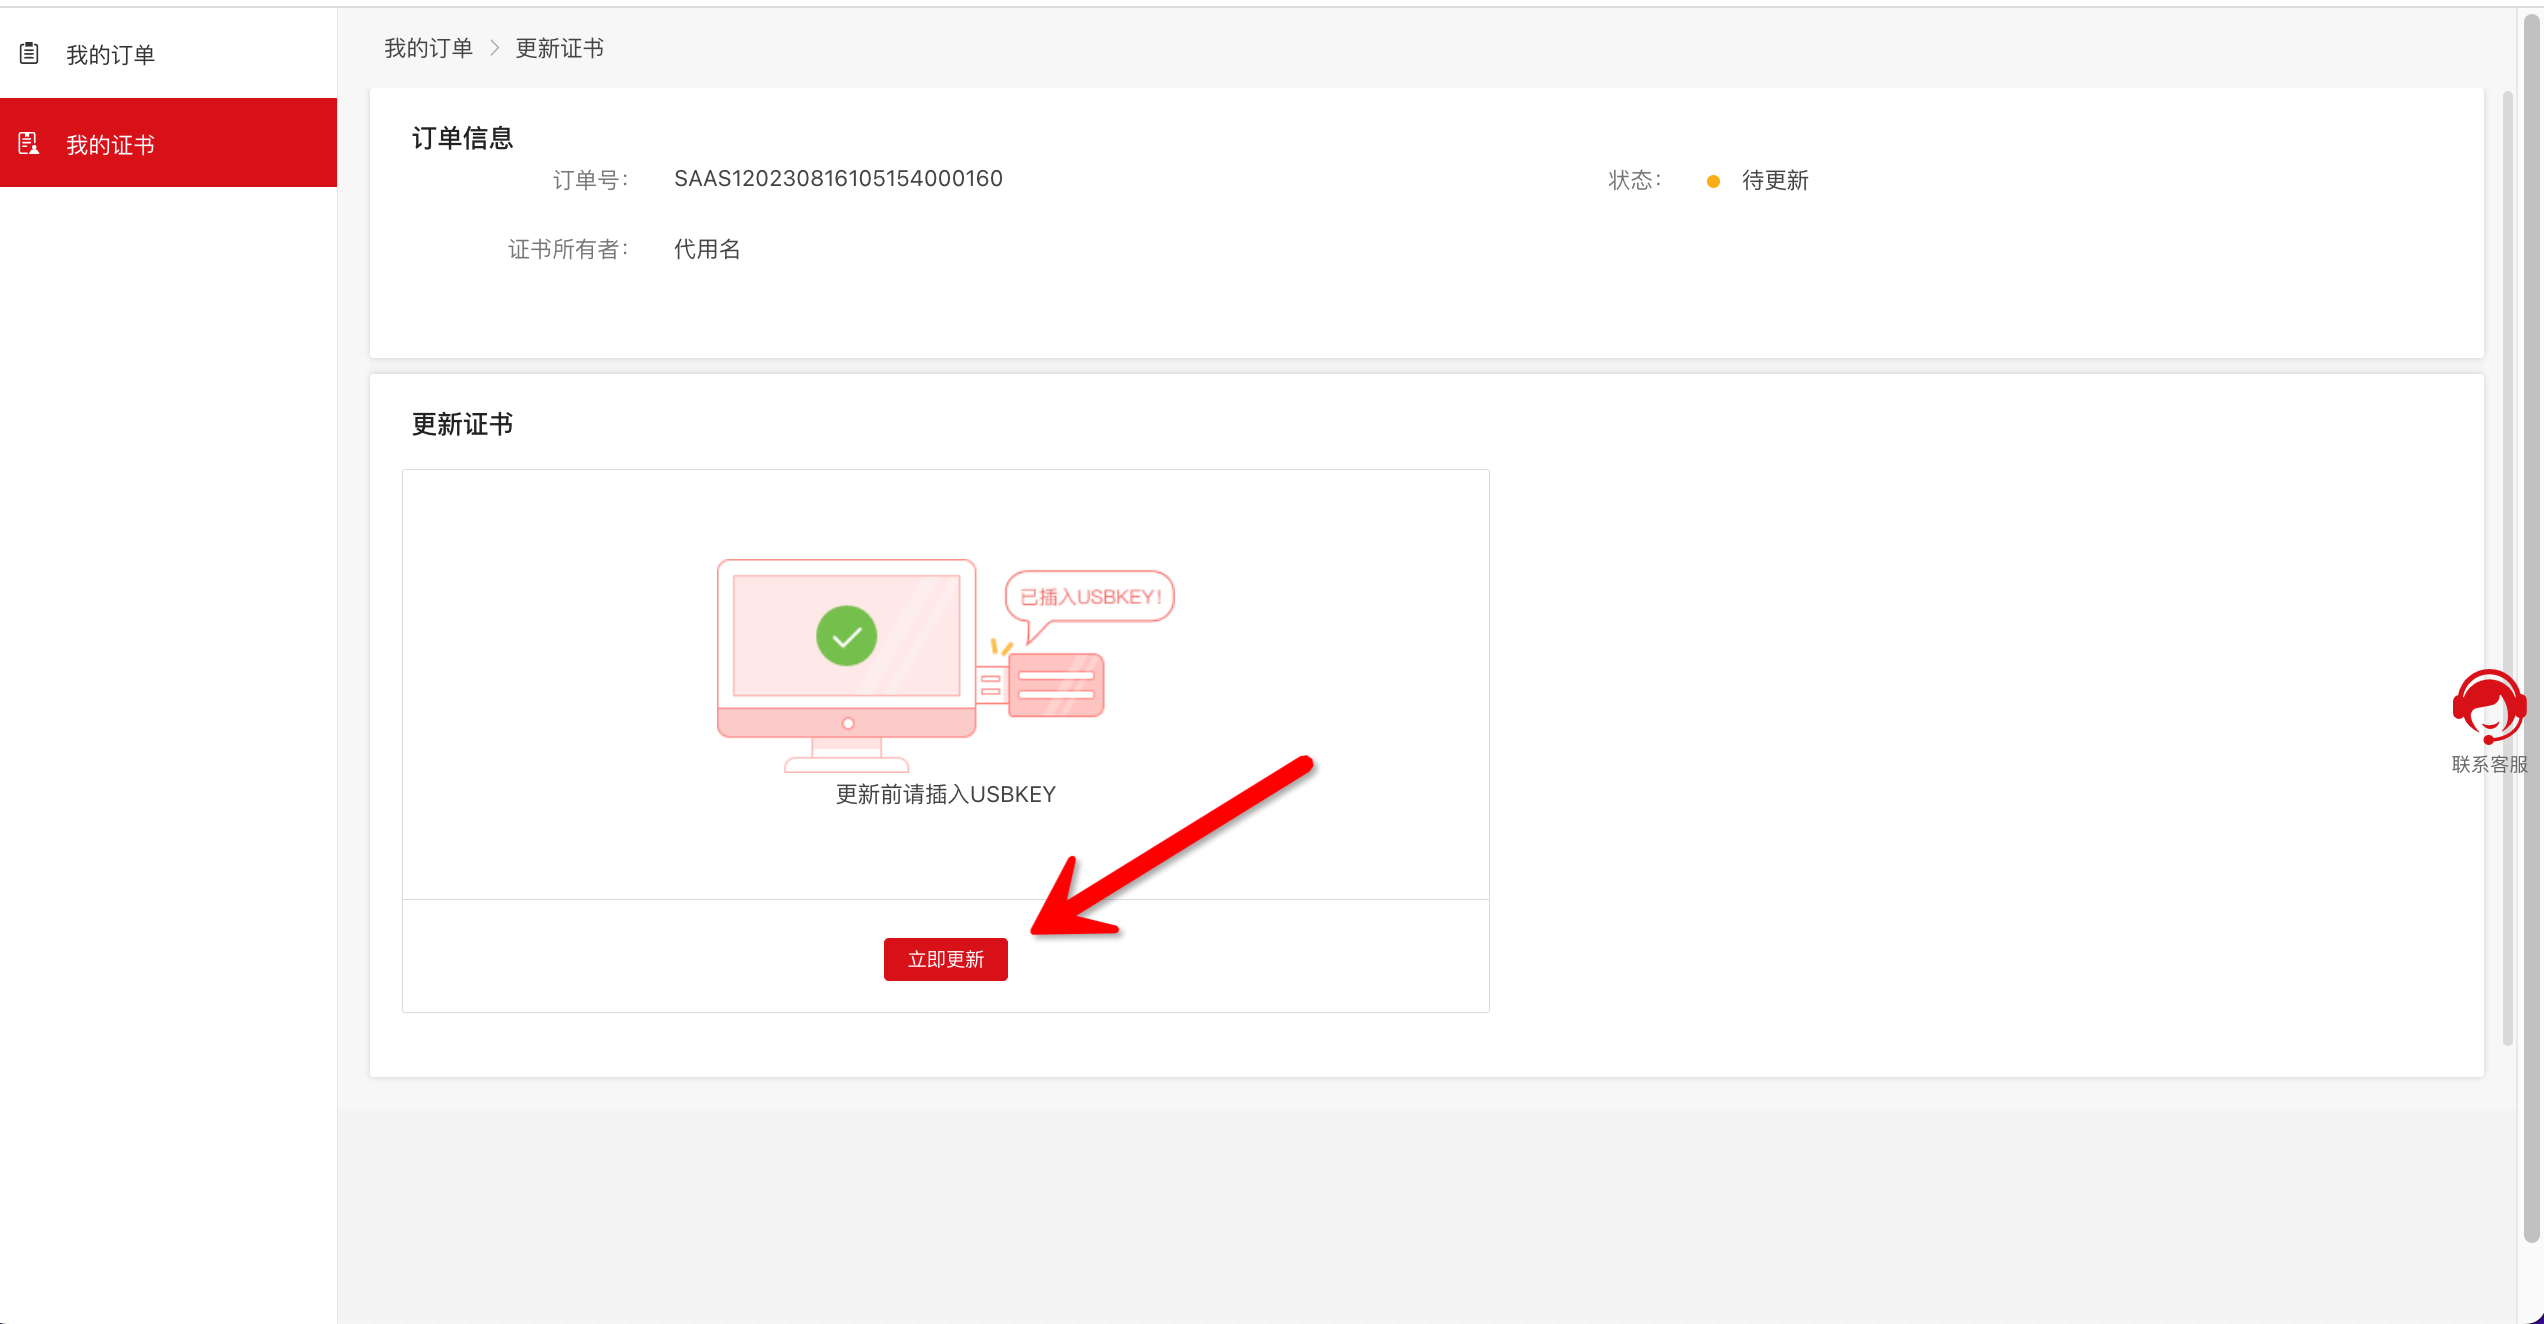Click the 更新前请插入USBKEY caption
The height and width of the screenshot is (1324, 2544).
pos(945,794)
